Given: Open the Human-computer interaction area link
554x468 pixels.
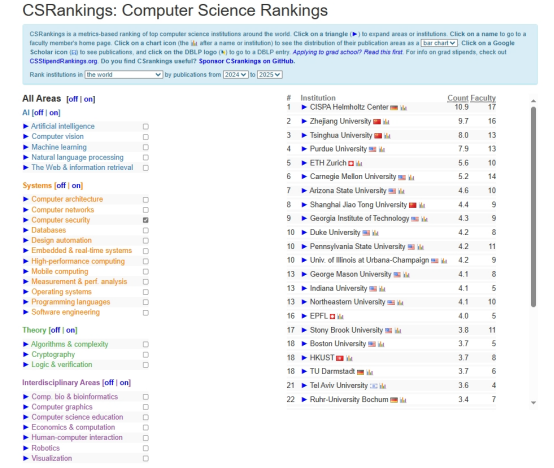Looking at the screenshot, I should [77, 438].
